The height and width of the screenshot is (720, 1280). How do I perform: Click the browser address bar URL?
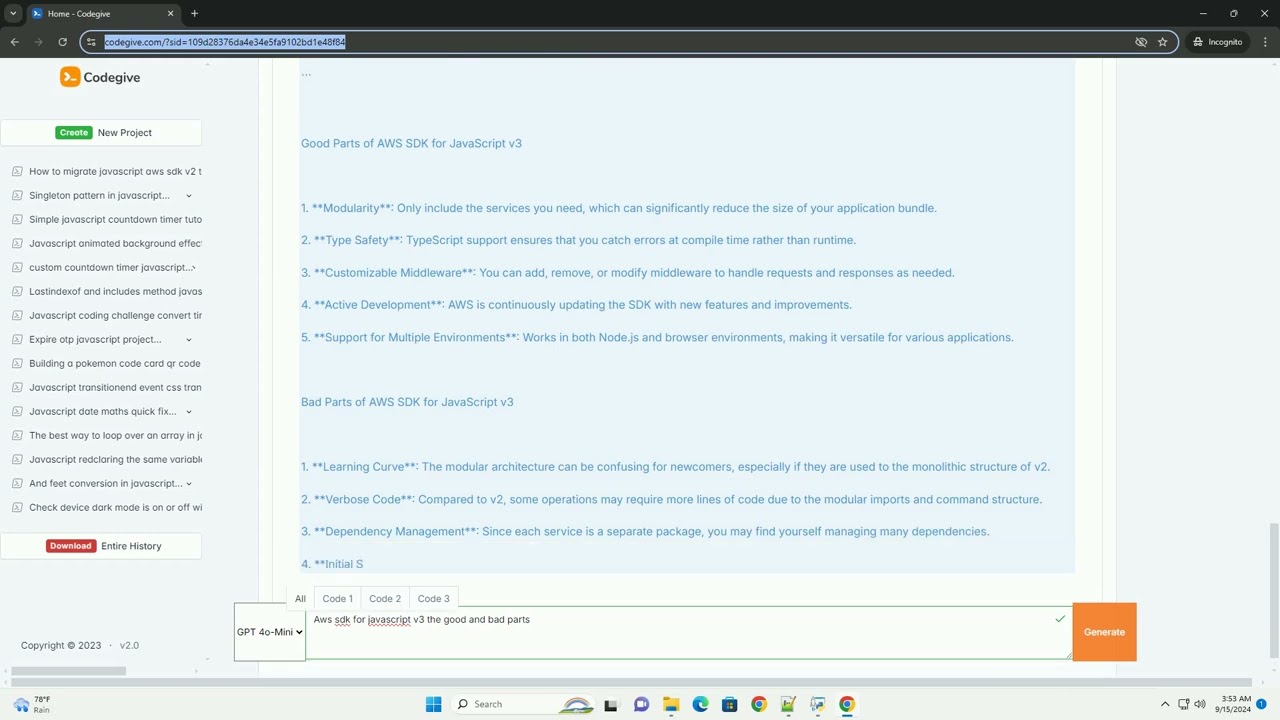coord(225,42)
